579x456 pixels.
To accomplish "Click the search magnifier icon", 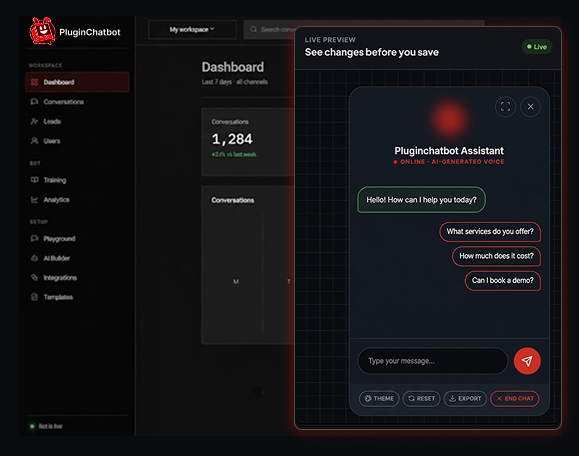I will click(x=254, y=29).
